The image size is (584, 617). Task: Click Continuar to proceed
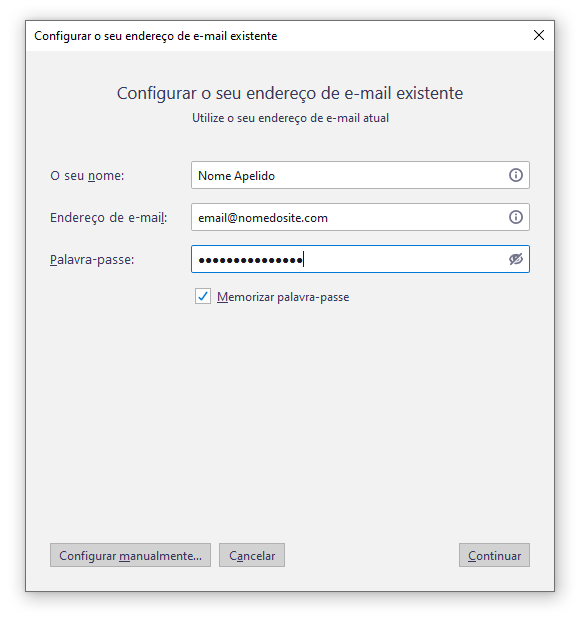(494, 555)
